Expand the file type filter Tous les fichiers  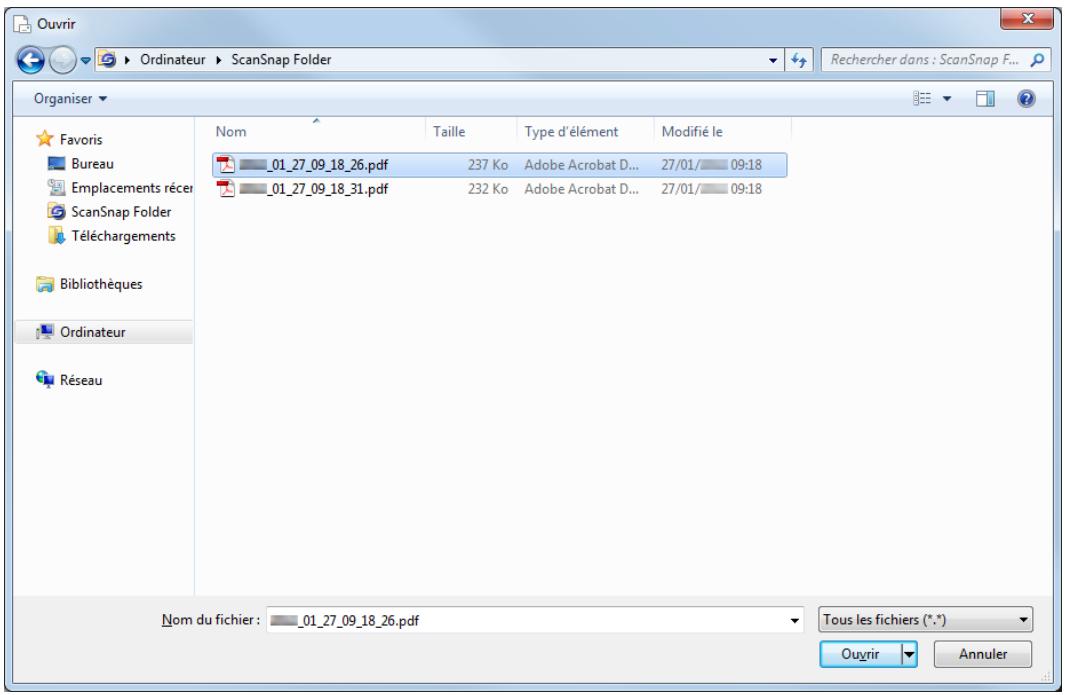[925, 621]
